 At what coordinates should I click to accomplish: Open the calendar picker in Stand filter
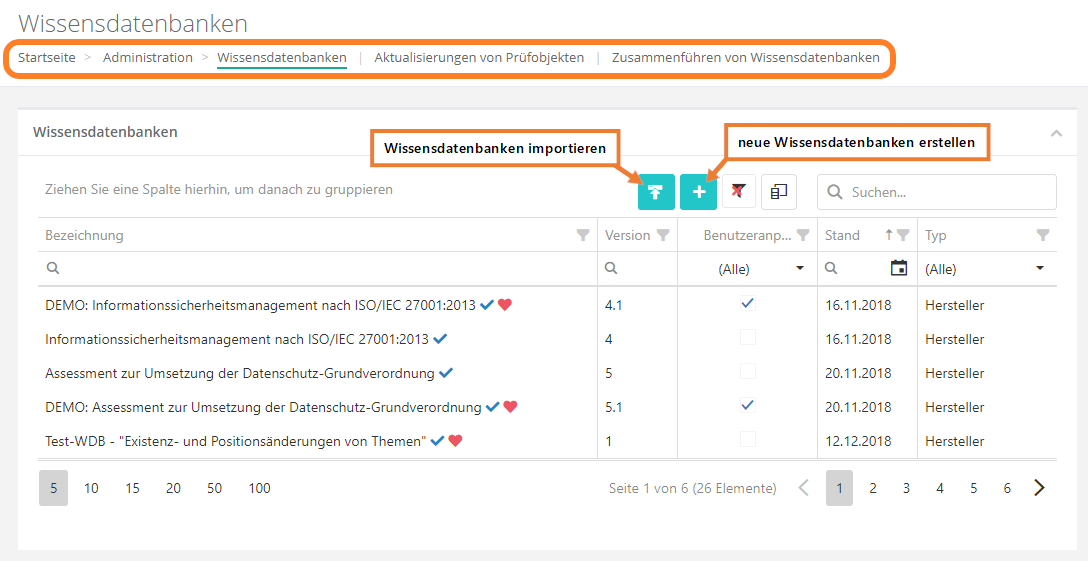click(899, 268)
